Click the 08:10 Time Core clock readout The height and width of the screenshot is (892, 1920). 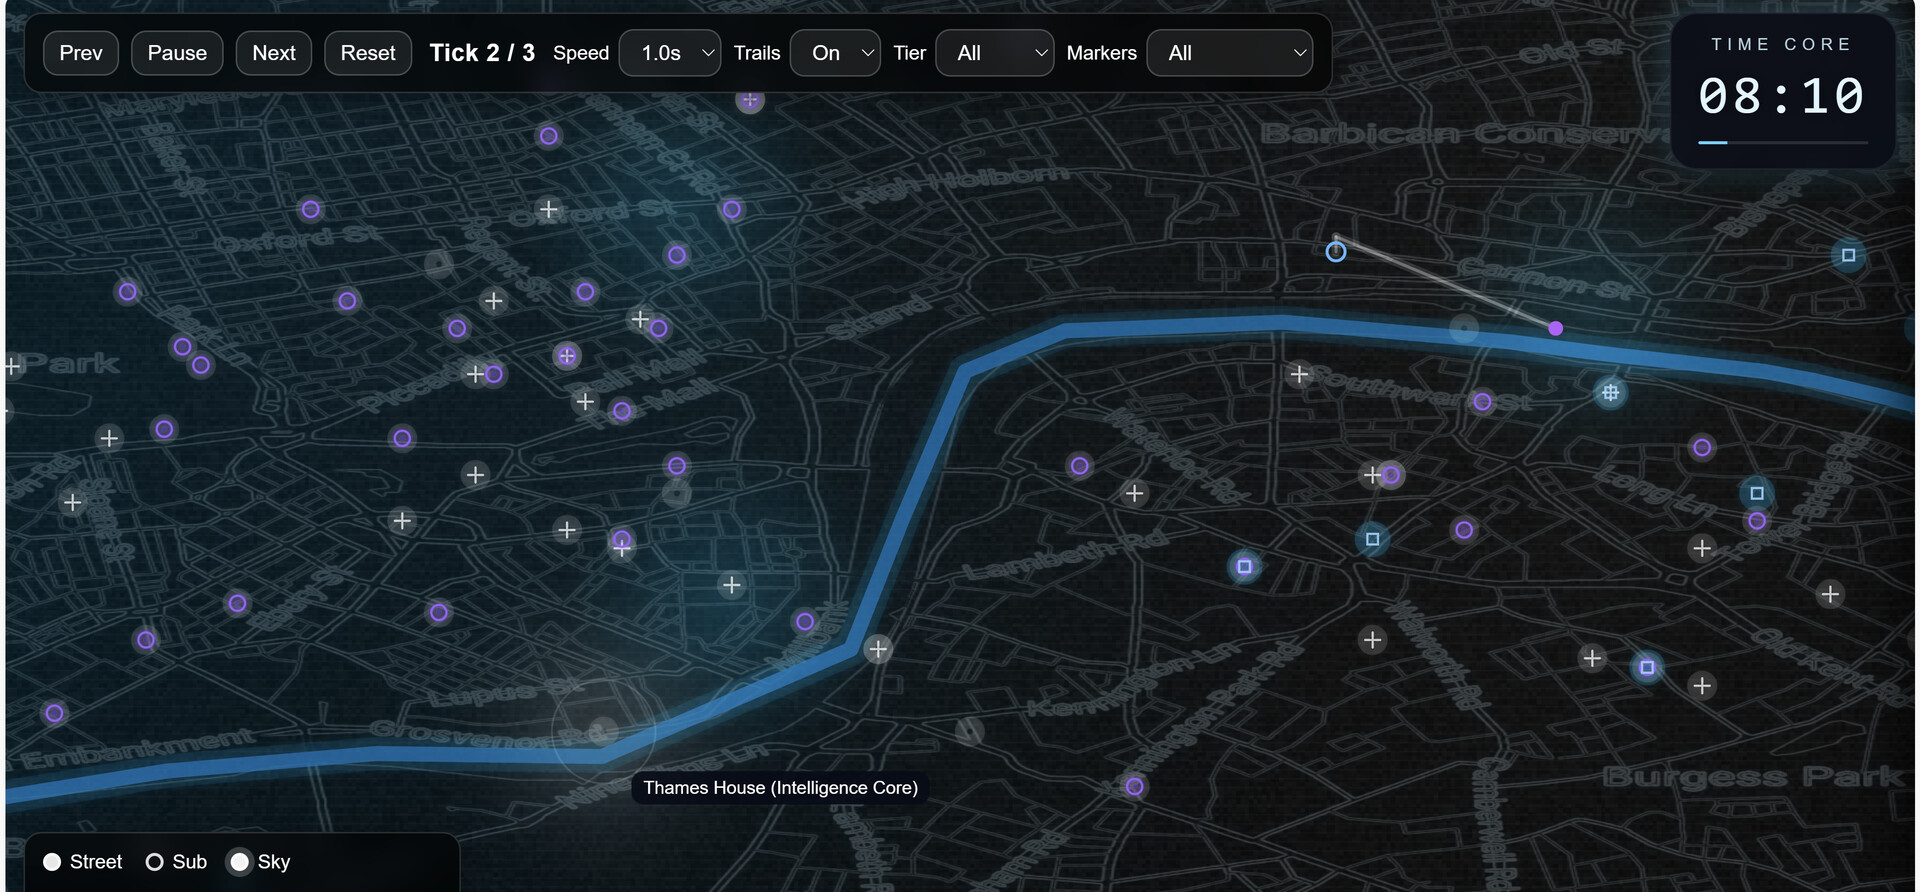pyautogui.click(x=1782, y=97)
